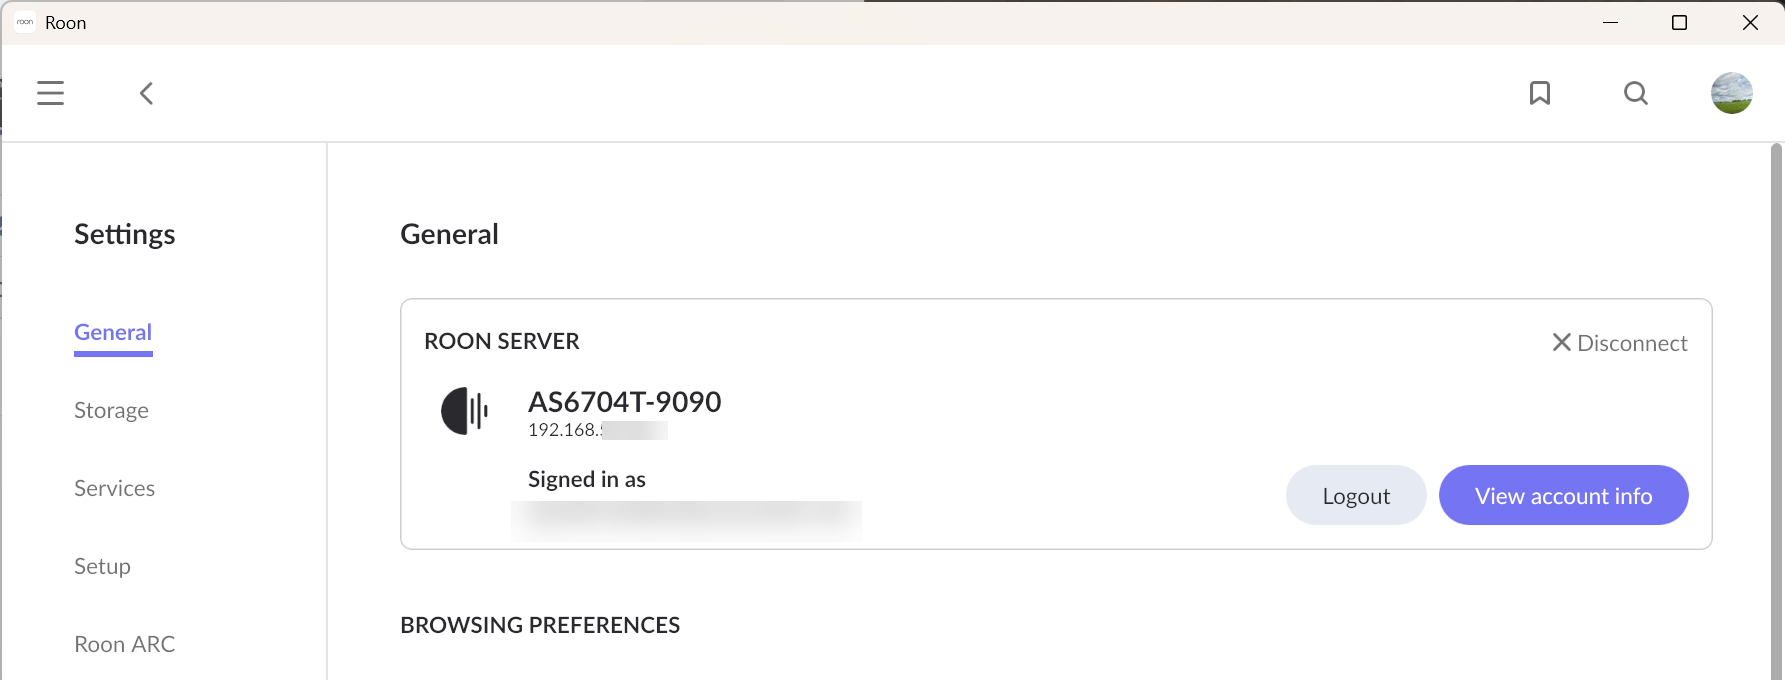Maximize the Roon window

point(1679,22)
